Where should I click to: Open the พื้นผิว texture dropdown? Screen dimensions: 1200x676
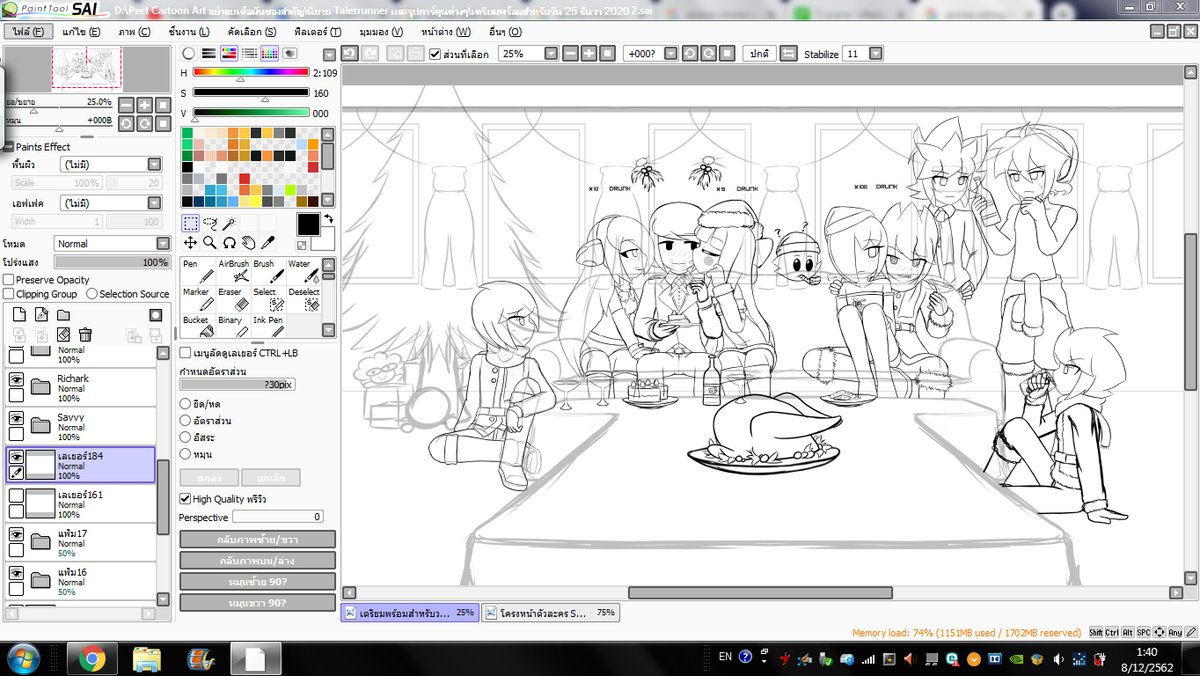[x=154, y=165]
